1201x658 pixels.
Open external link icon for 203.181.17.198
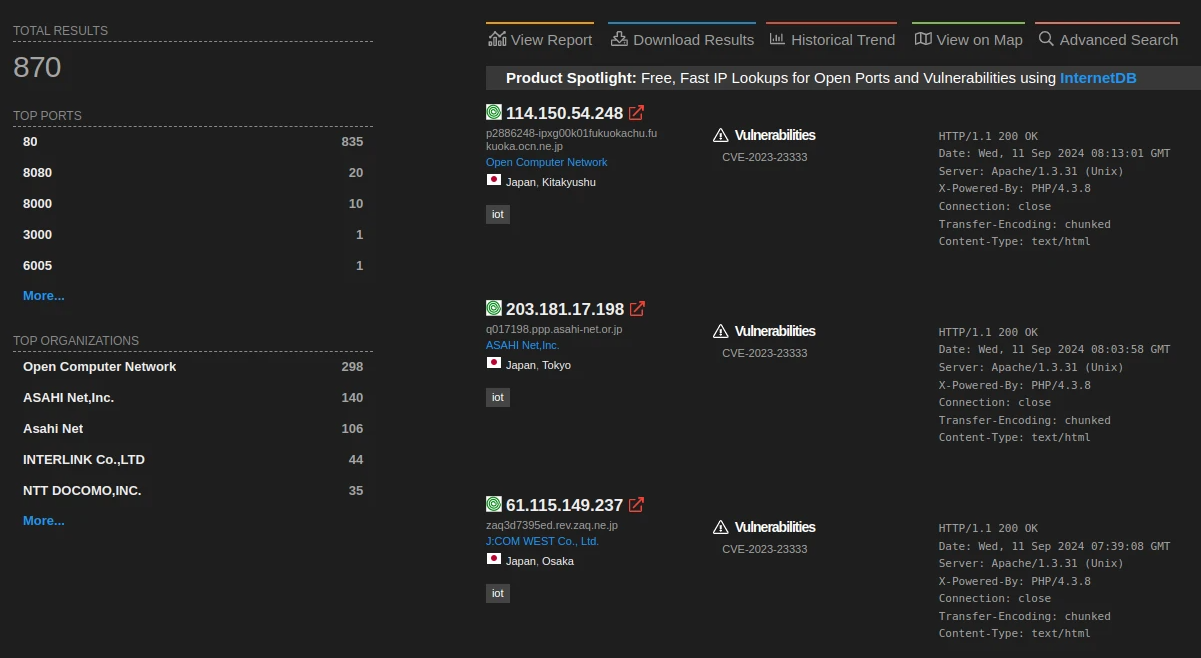coord(637,309)
